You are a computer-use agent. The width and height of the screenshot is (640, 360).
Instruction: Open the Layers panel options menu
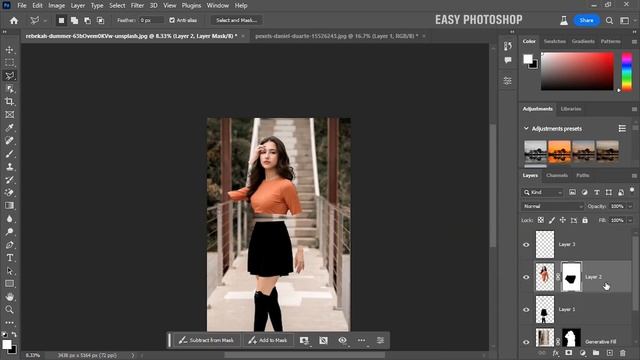[x=634, y=176]
